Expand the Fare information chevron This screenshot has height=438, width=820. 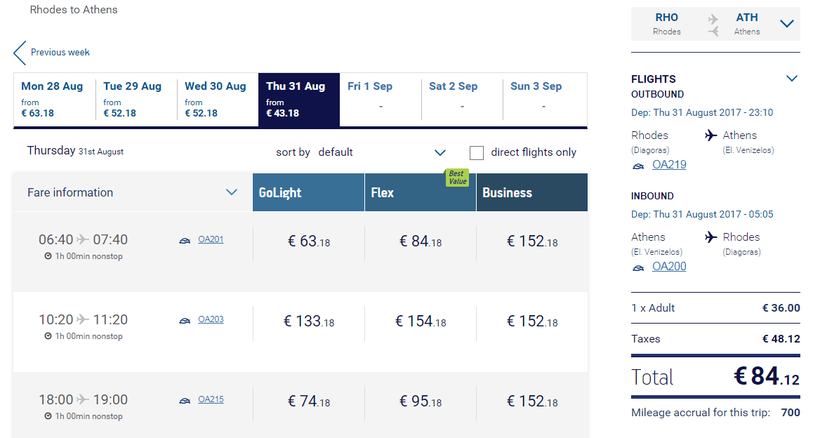click(x=231, y=192)
